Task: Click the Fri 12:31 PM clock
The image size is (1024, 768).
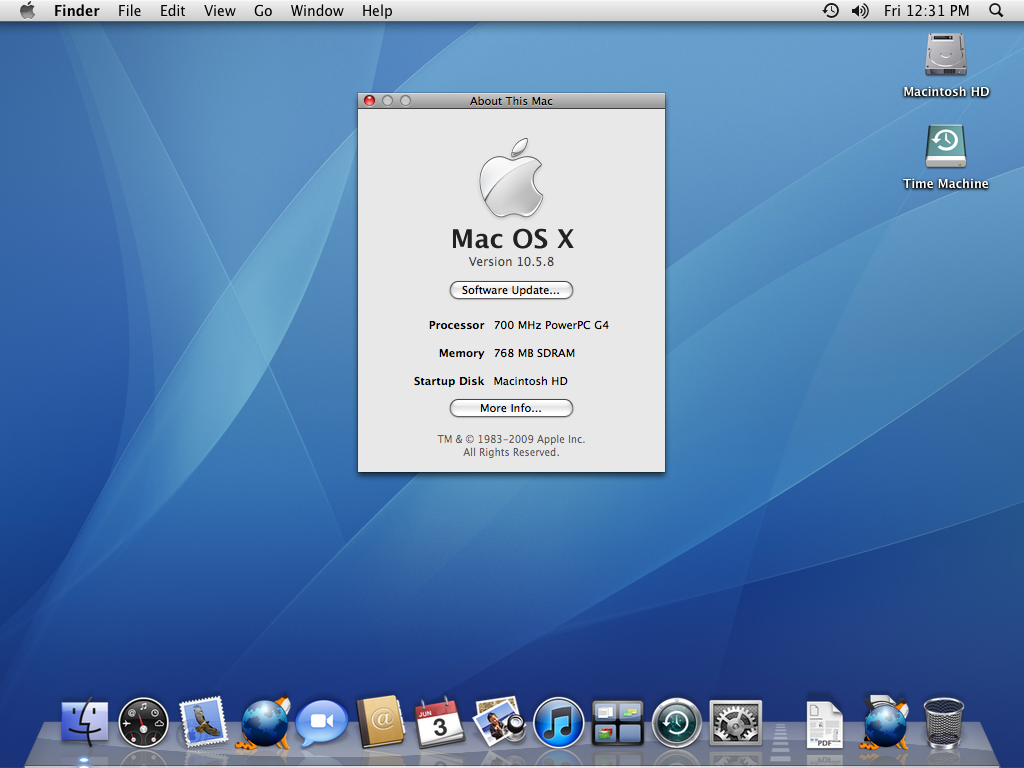Action: click(926, 10)
